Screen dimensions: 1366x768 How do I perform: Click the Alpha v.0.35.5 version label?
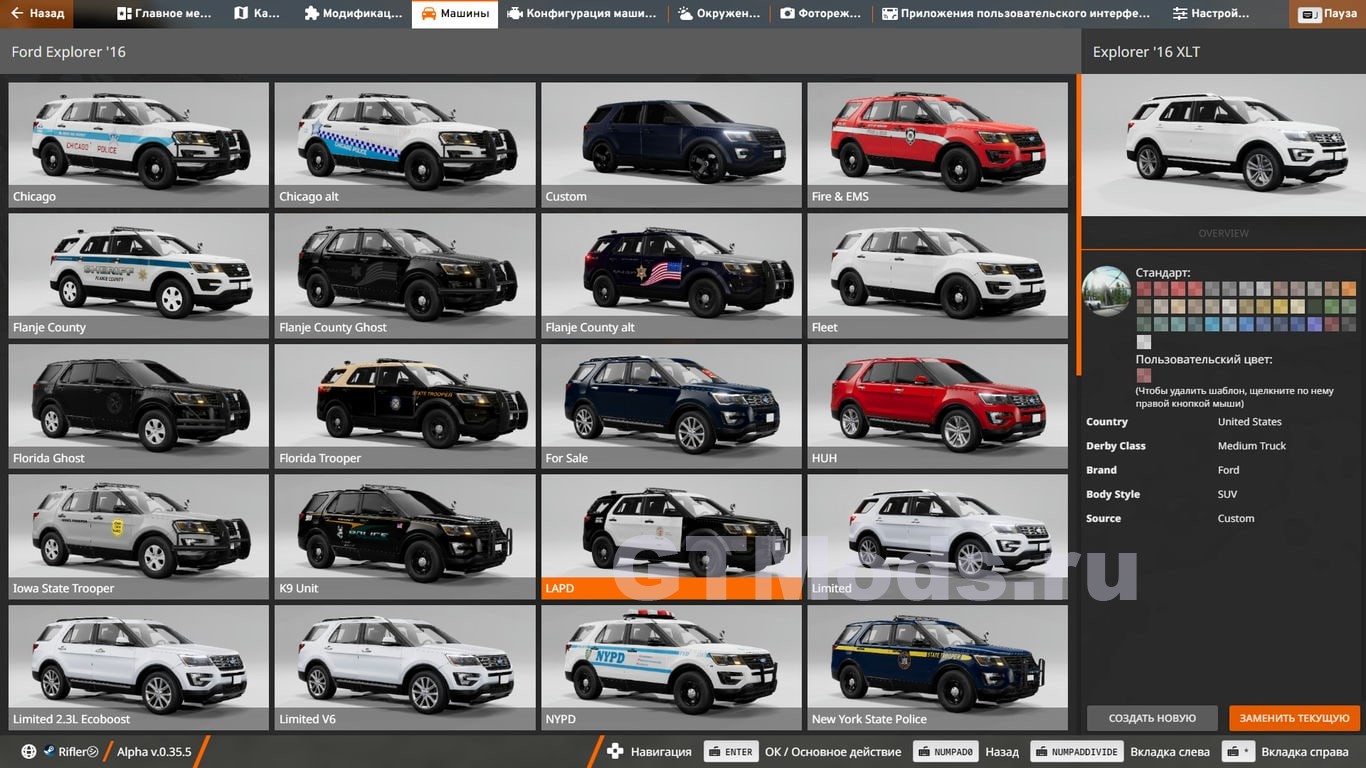click(154, 751)
